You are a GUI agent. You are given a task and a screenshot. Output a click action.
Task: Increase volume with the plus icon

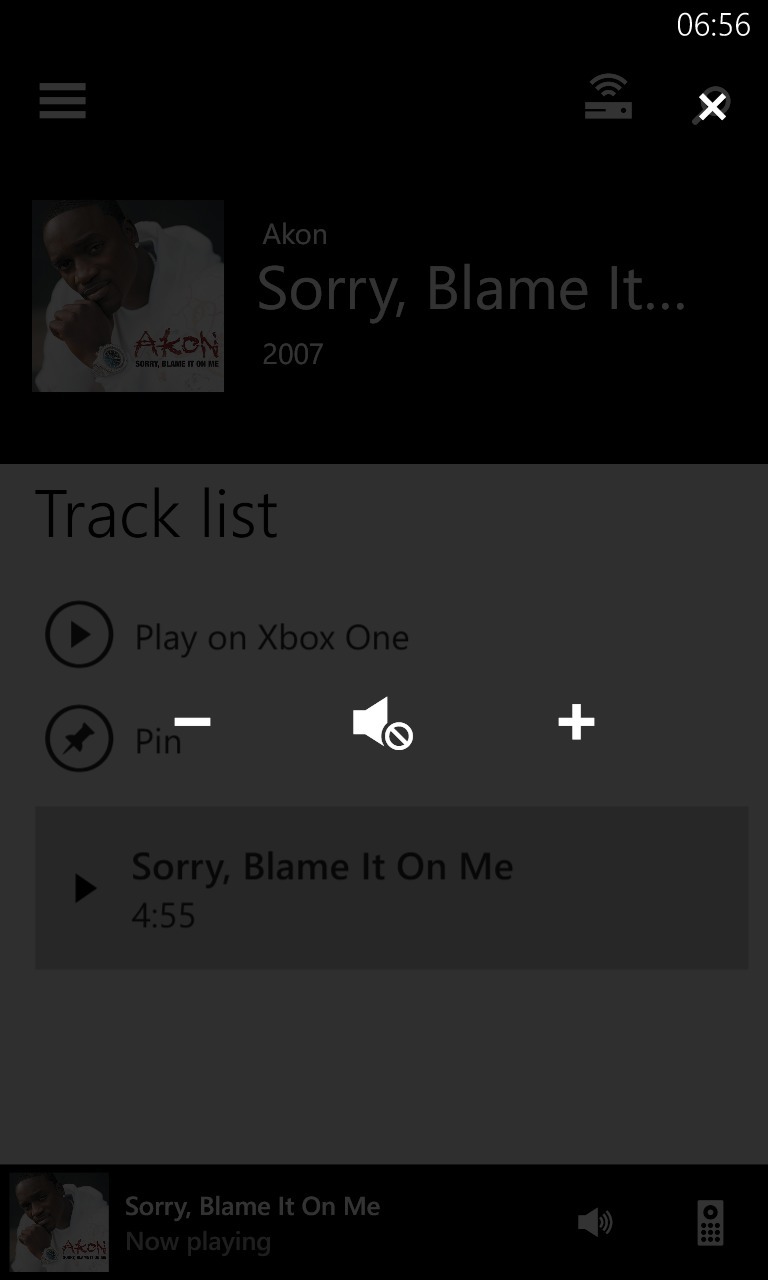click(576, 722)
